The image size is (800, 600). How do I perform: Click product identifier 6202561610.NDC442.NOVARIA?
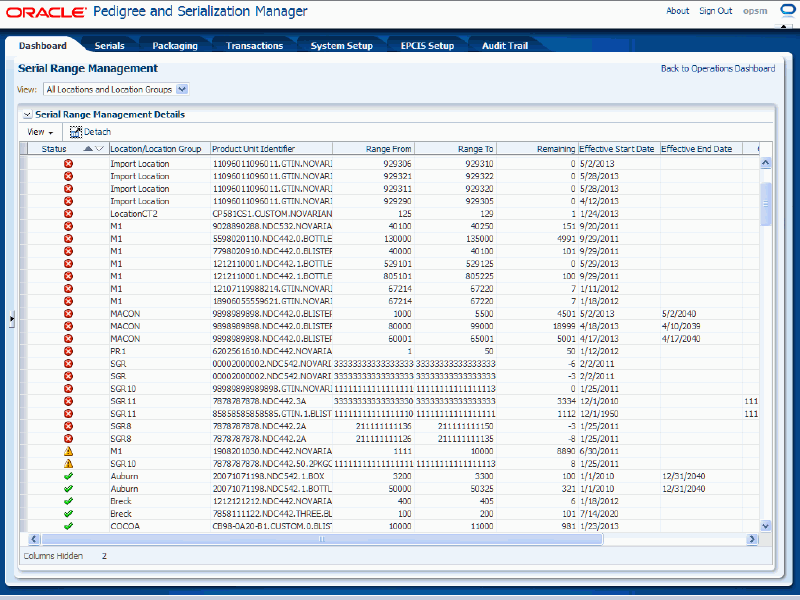click(x=272, y=351)
